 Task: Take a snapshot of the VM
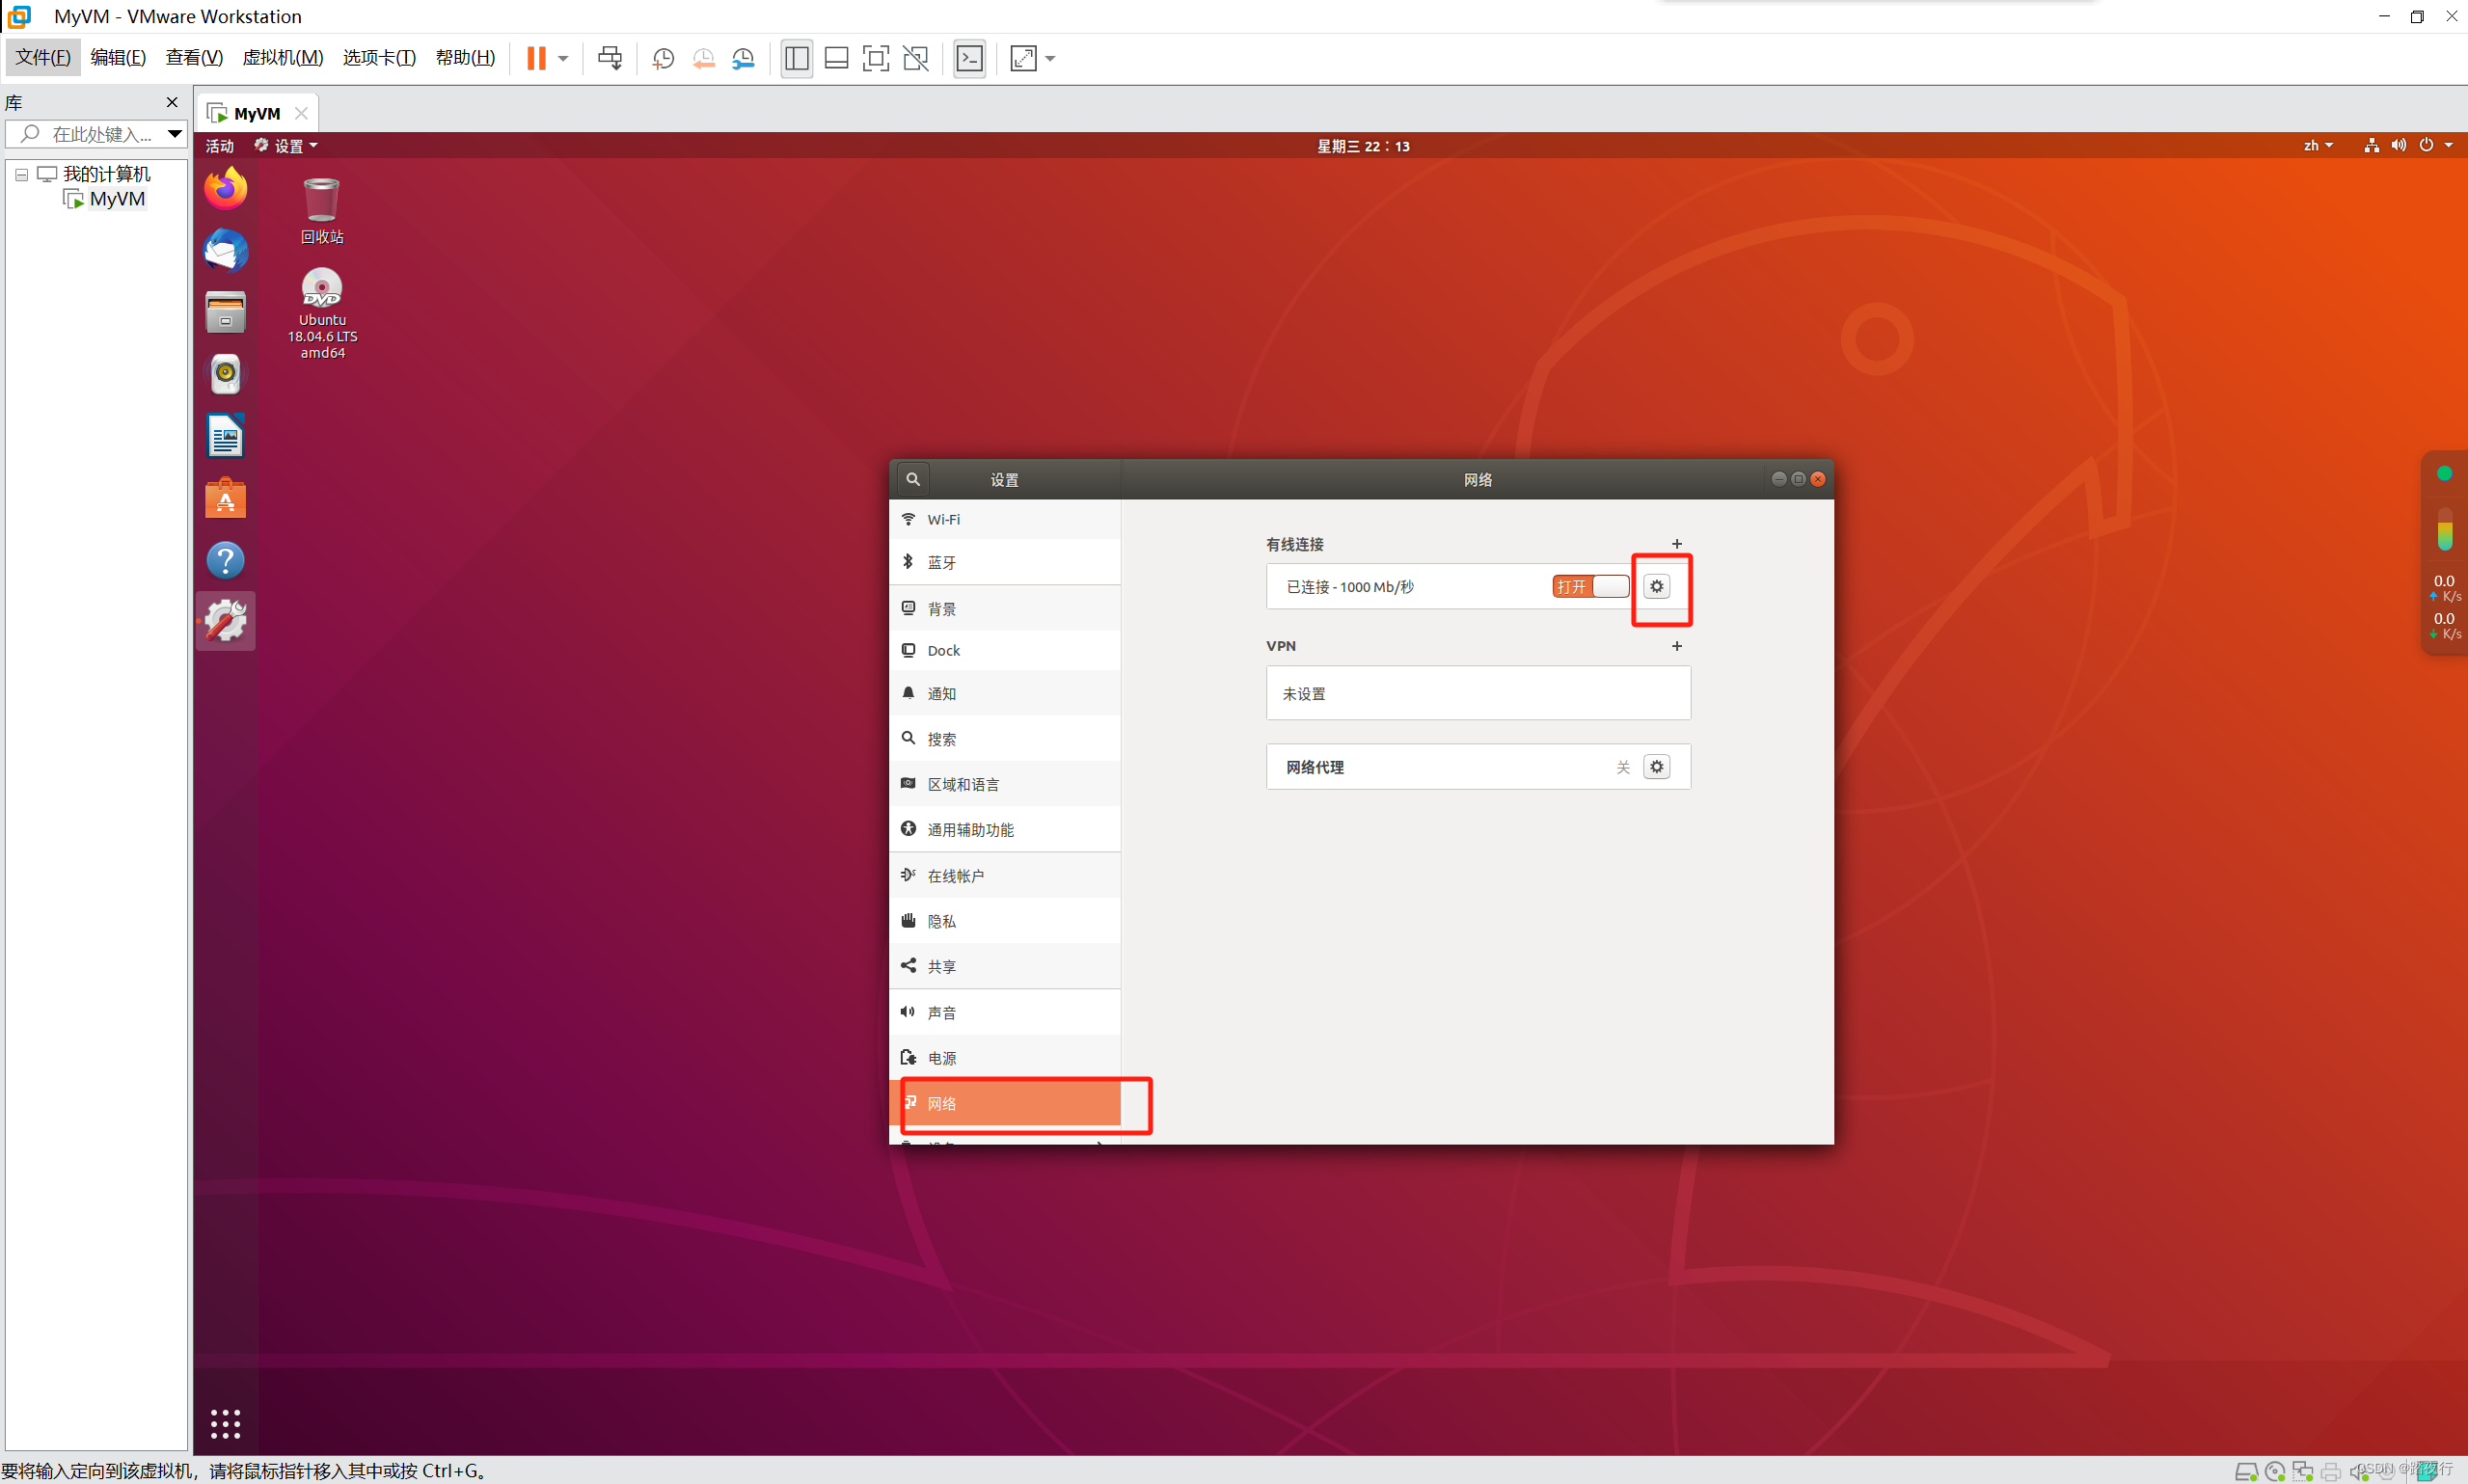pos(663,59)
